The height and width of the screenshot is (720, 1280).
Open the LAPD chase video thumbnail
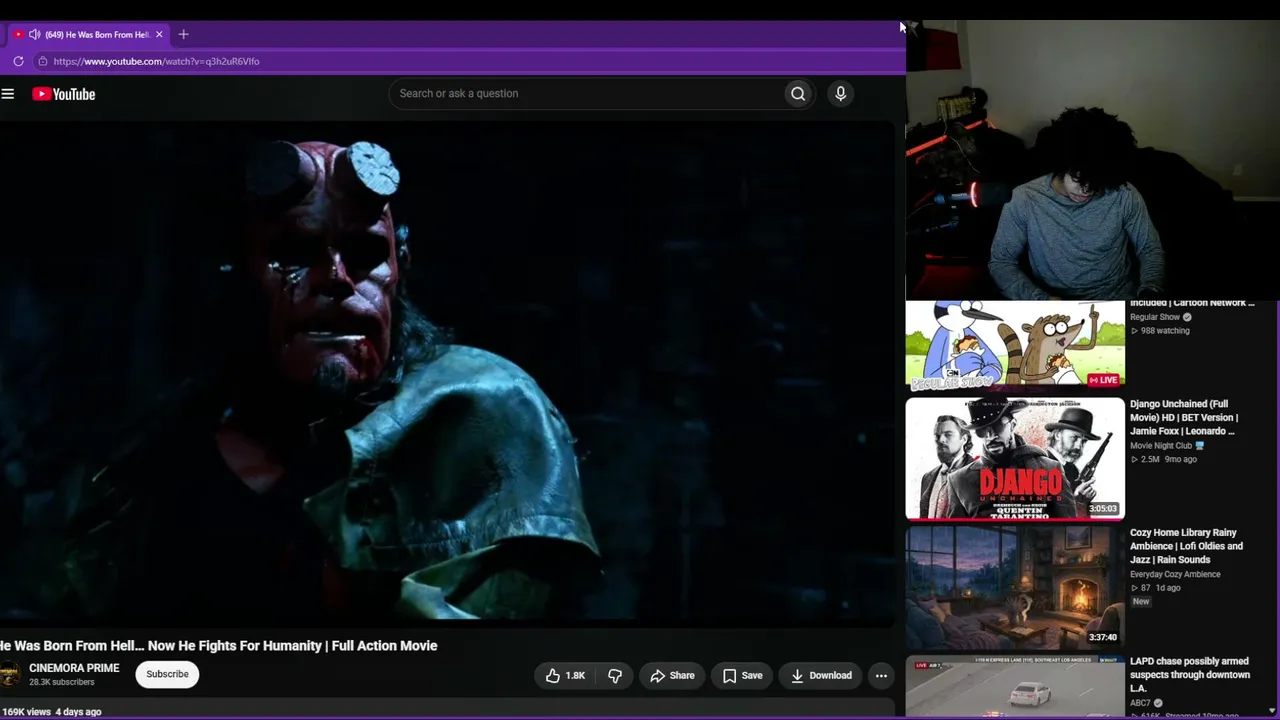pos(1015,686)
